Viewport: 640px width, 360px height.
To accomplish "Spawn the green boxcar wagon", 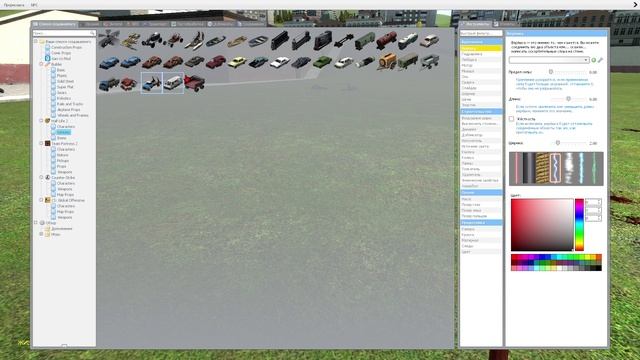I will click(x=365, y=41).
